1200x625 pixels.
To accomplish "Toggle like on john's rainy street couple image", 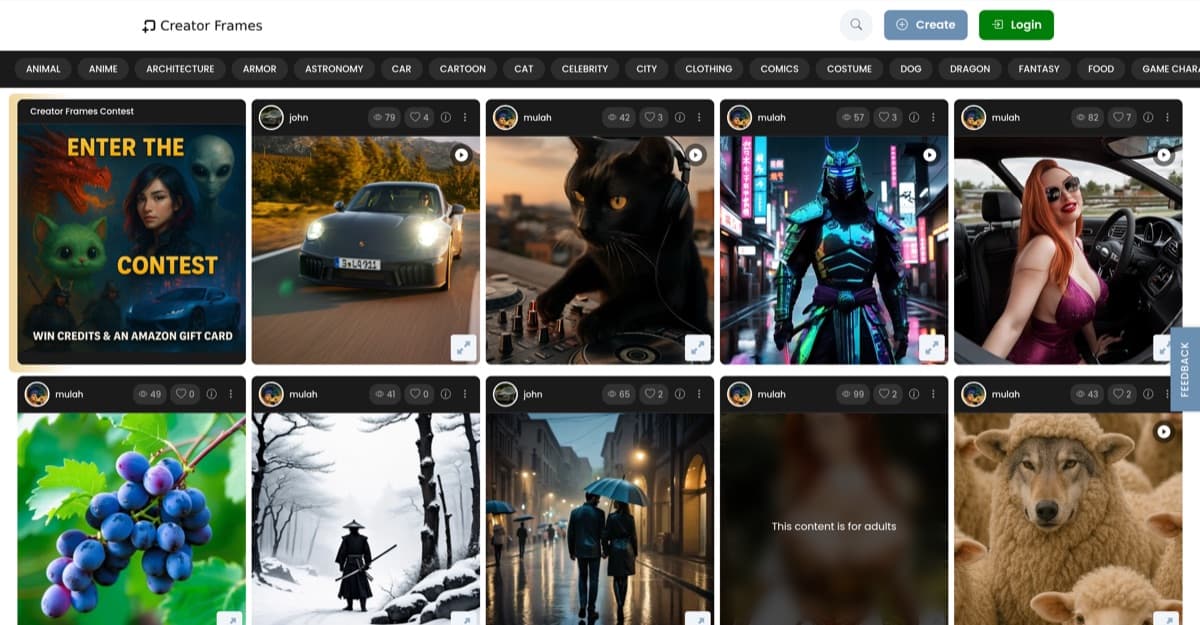I will 651,394.
